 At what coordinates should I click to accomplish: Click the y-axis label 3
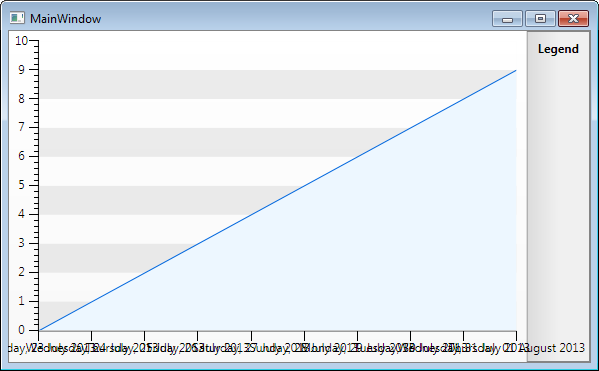pyautogui.click(x=21, y=243)
